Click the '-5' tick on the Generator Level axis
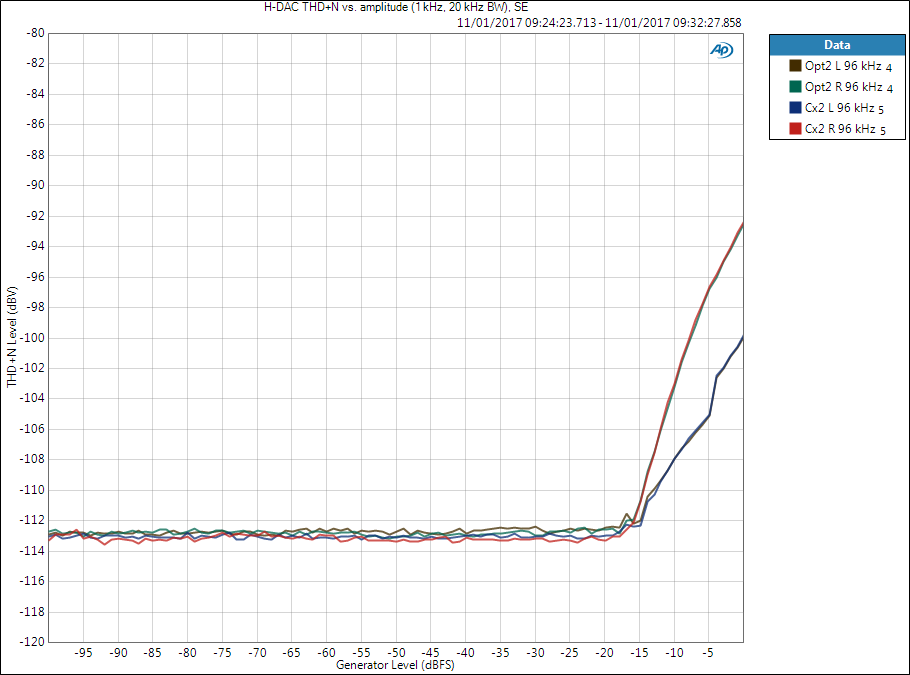The image size is (910, 675). (707, 653)
